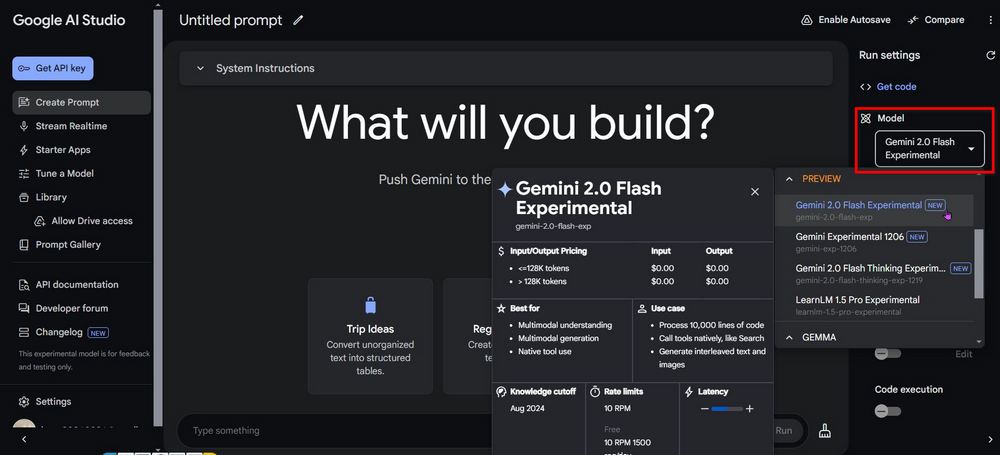
Task: Select the LearnLM 1.5 Pro Experimental model
Action: click(x=874, y=305)
